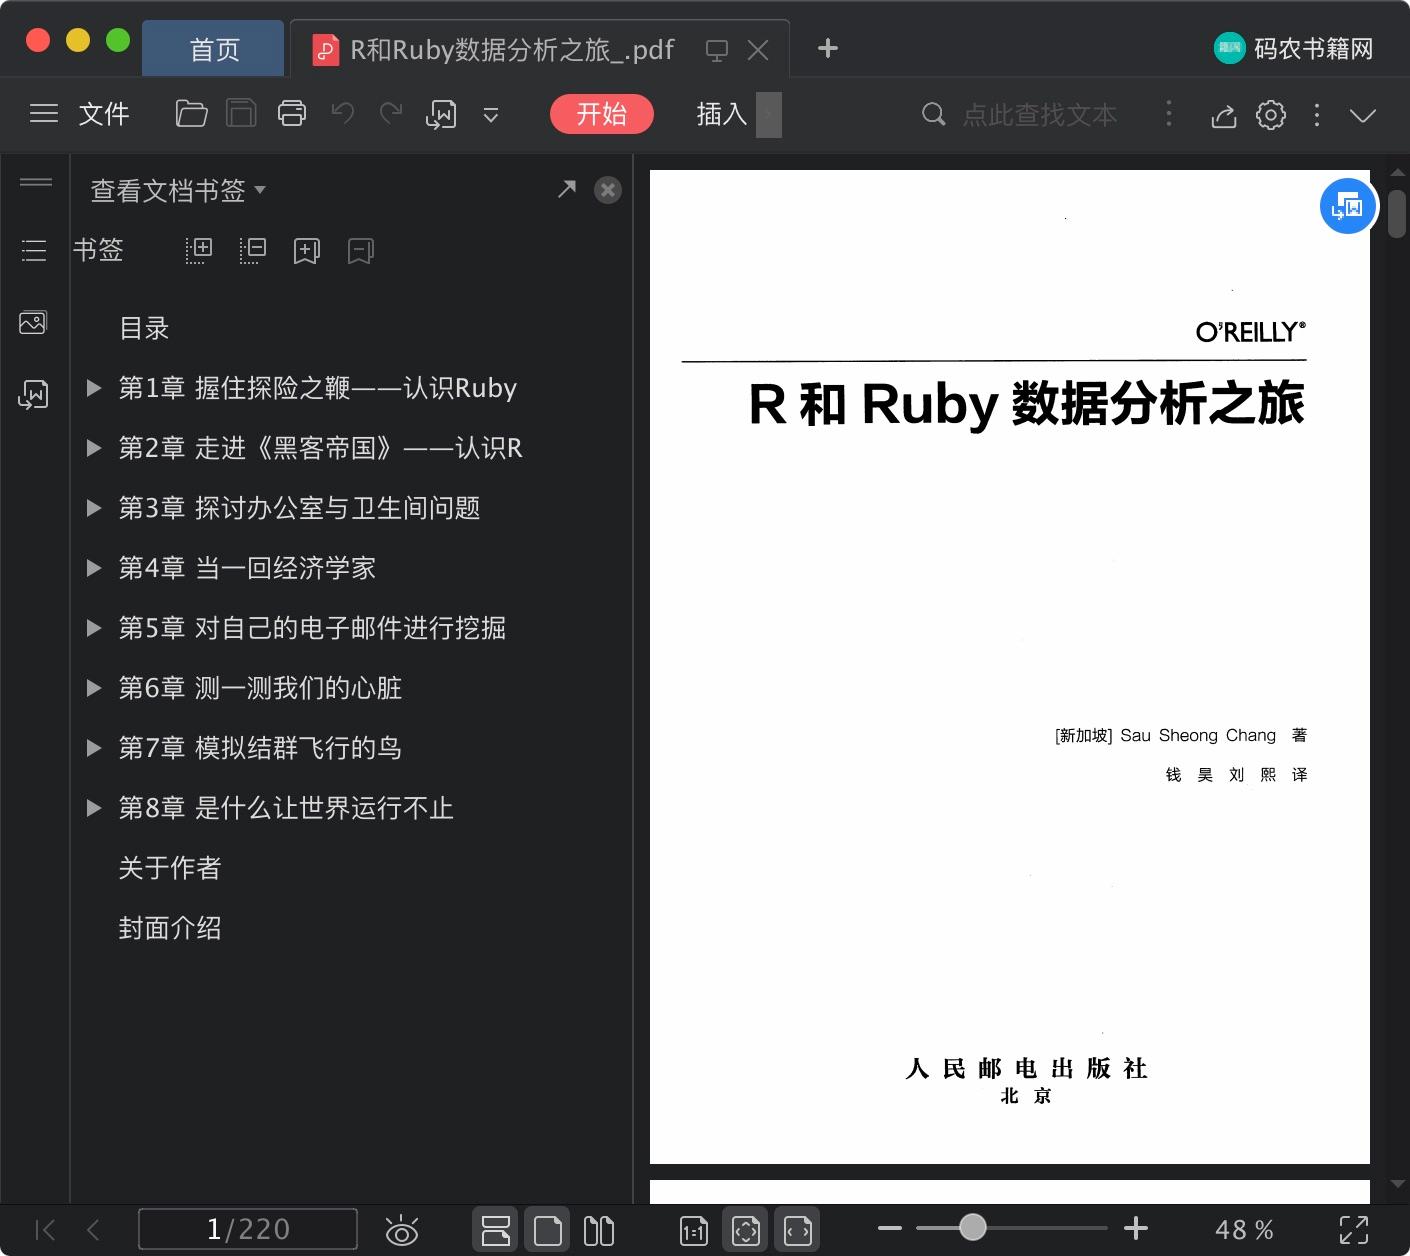This screenshot has width=1410, height=1256.
Task: Expand 第7章 模拟结群飞行的鸟 bookmark
Action: click(x=94, y=748)
